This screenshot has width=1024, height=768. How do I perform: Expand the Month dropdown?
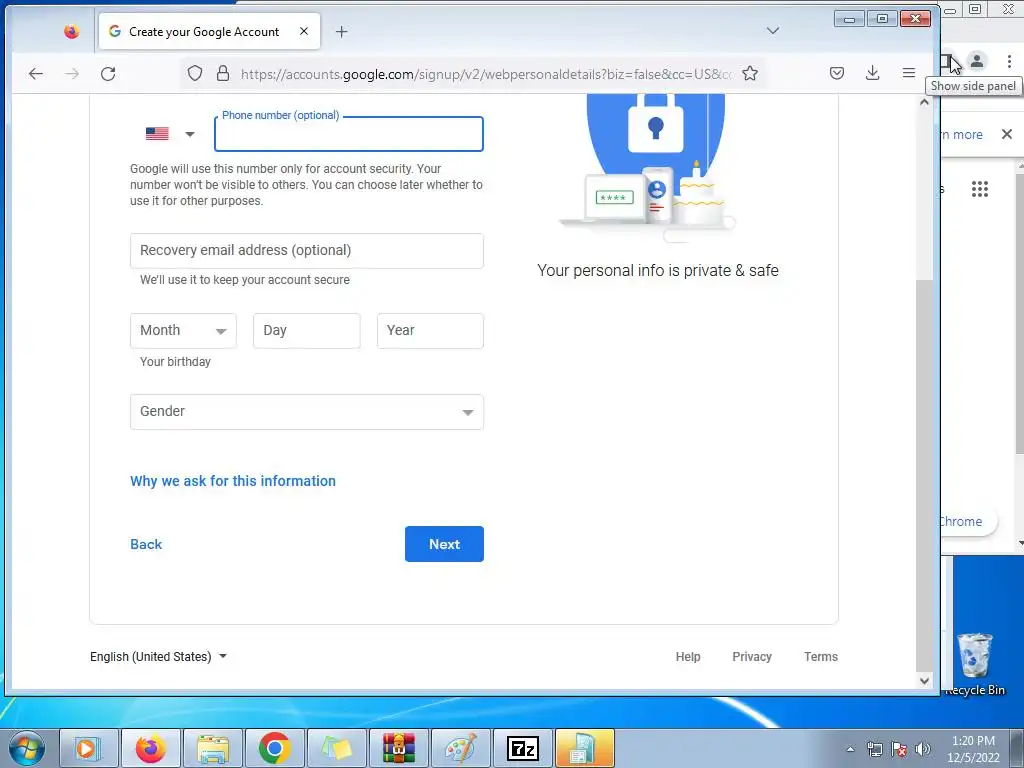(x=184, y=330)
